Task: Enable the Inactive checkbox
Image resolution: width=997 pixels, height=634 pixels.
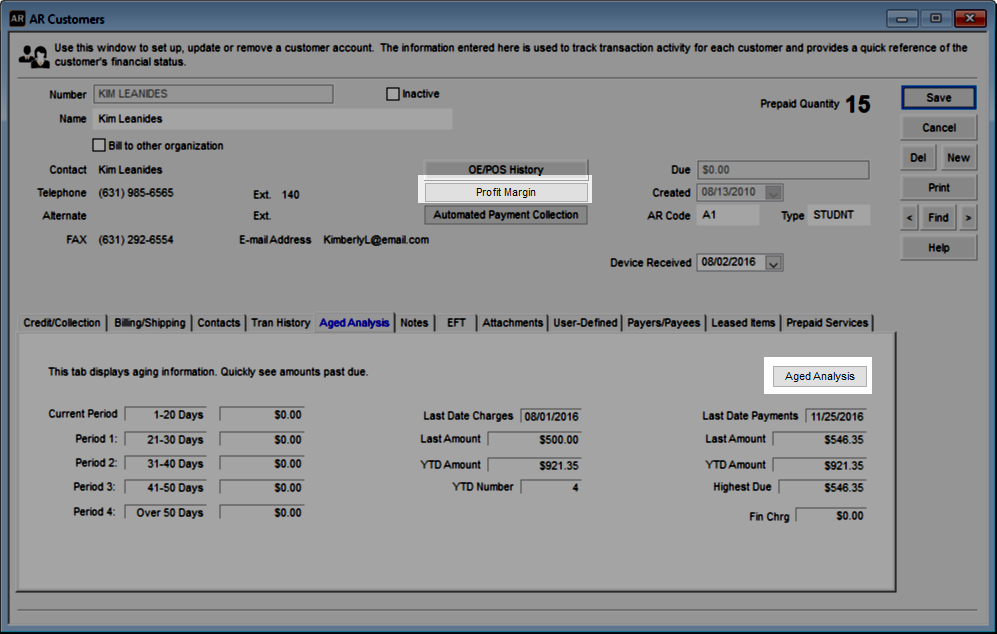Action: point(393,93)
